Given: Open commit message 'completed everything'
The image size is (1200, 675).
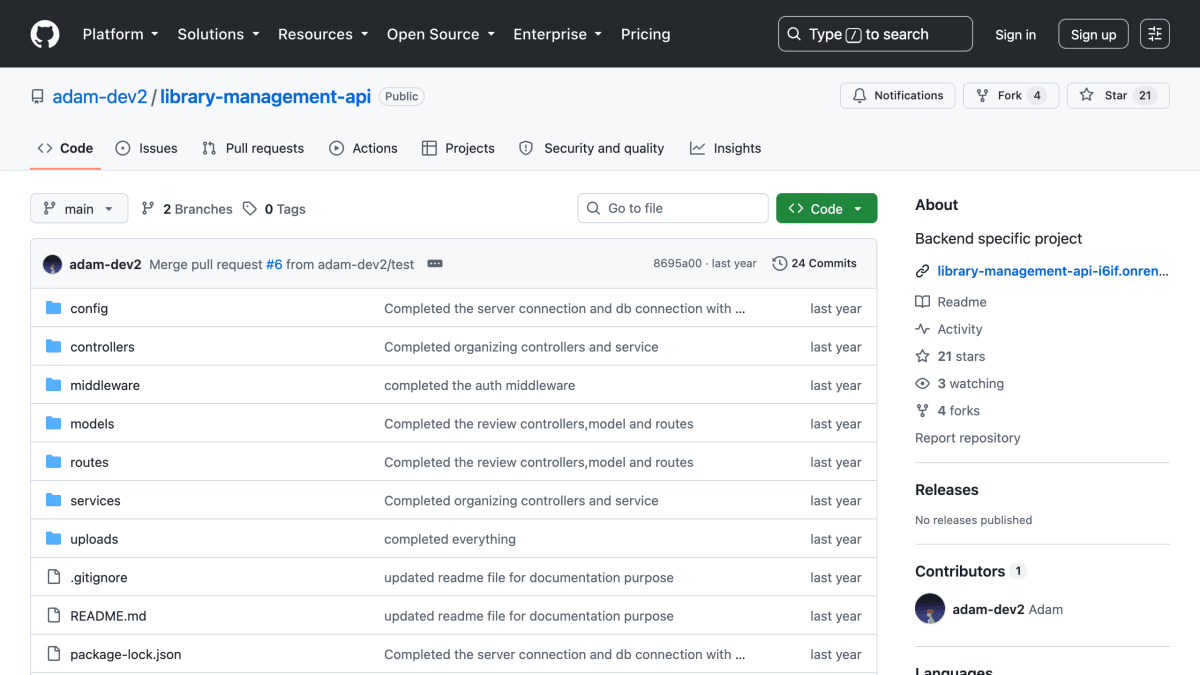Looking at the screenshot, I should click(450, 539).
